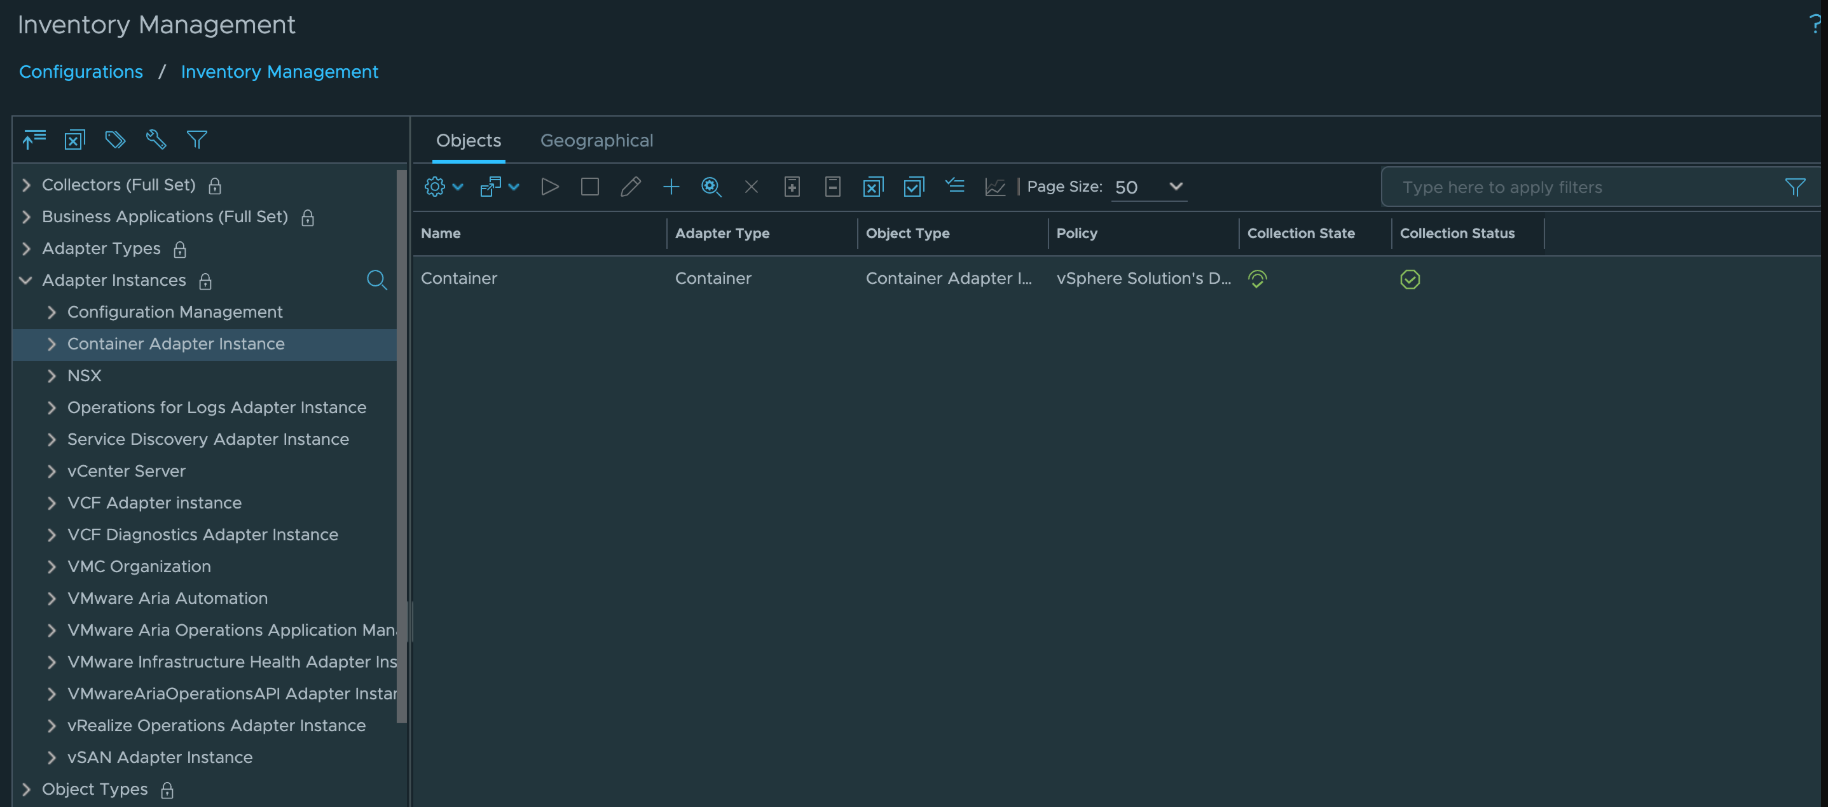Click the start collecting play icon

(549, 187)
